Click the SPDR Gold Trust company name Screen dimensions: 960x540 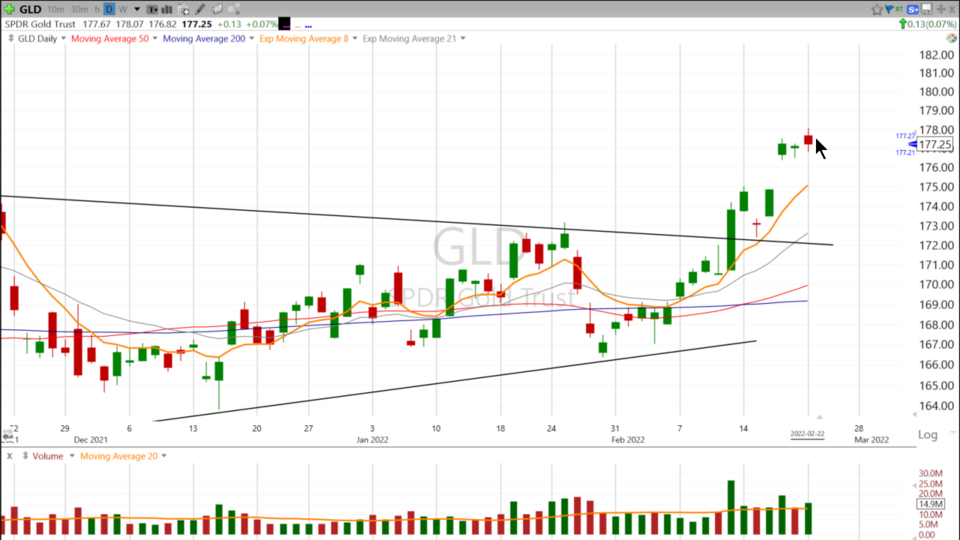pyautogui.click(x=40, y=24)
